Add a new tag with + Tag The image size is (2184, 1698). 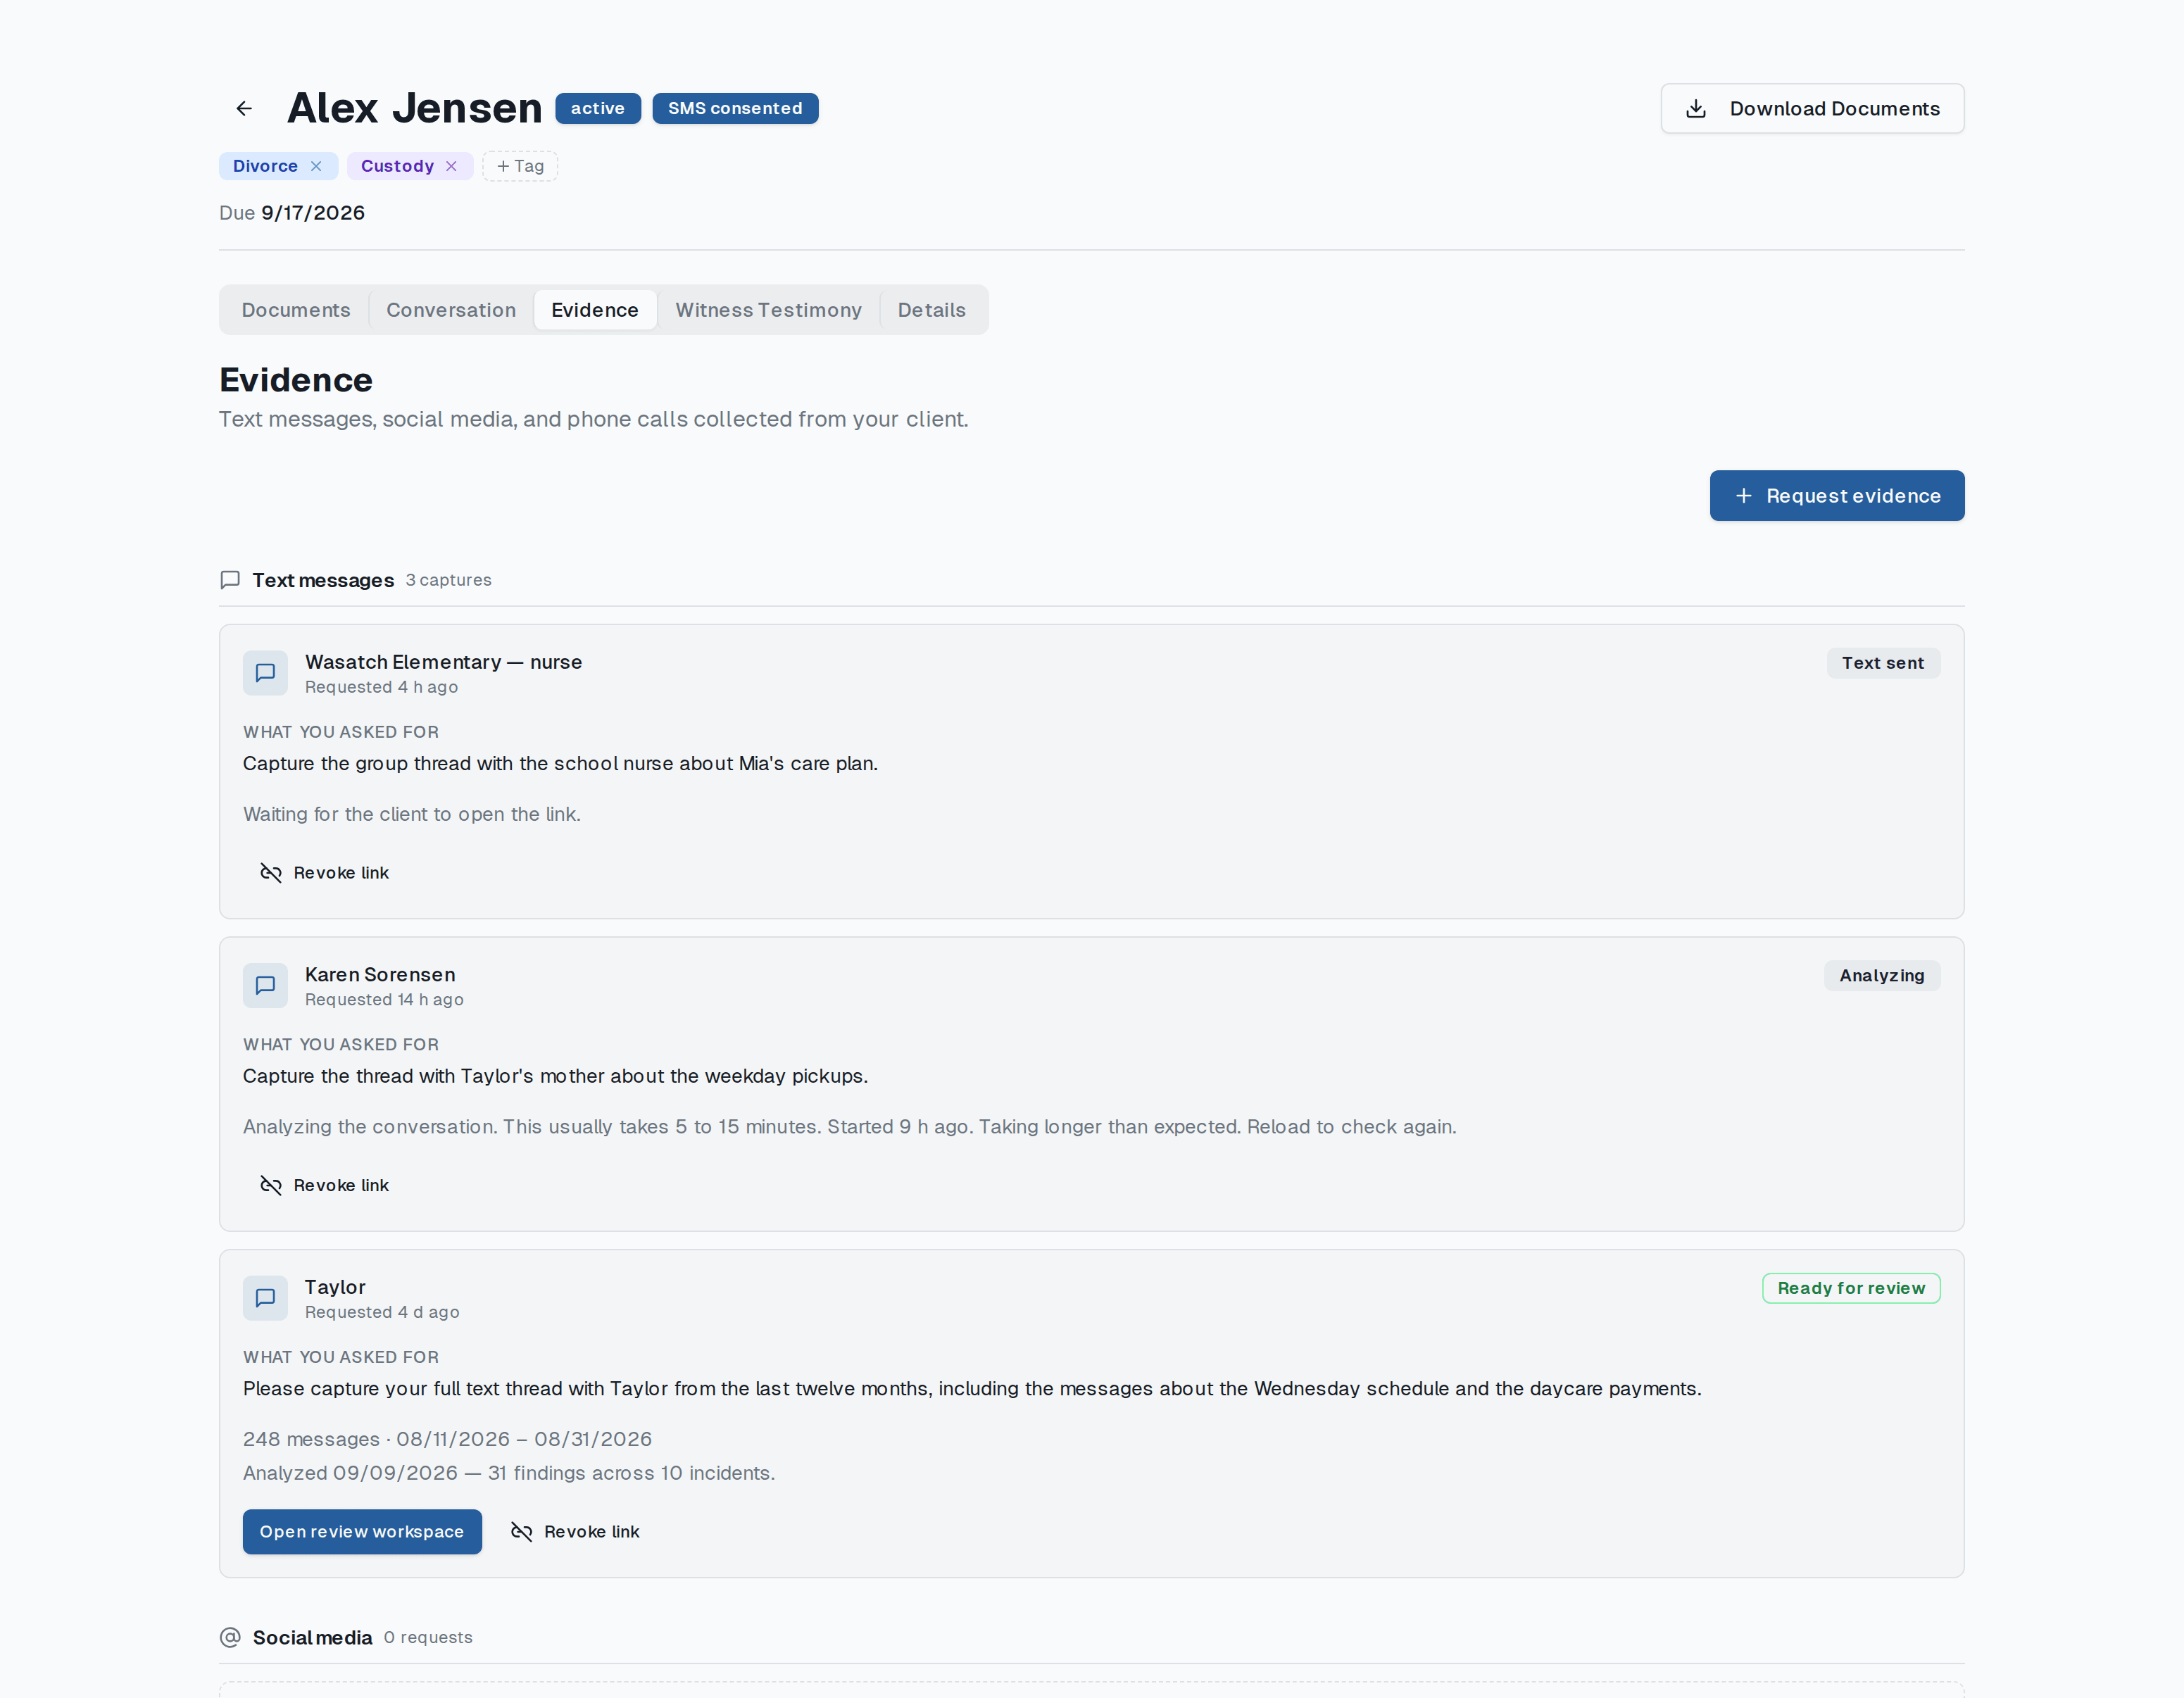[x=520, y=166]
